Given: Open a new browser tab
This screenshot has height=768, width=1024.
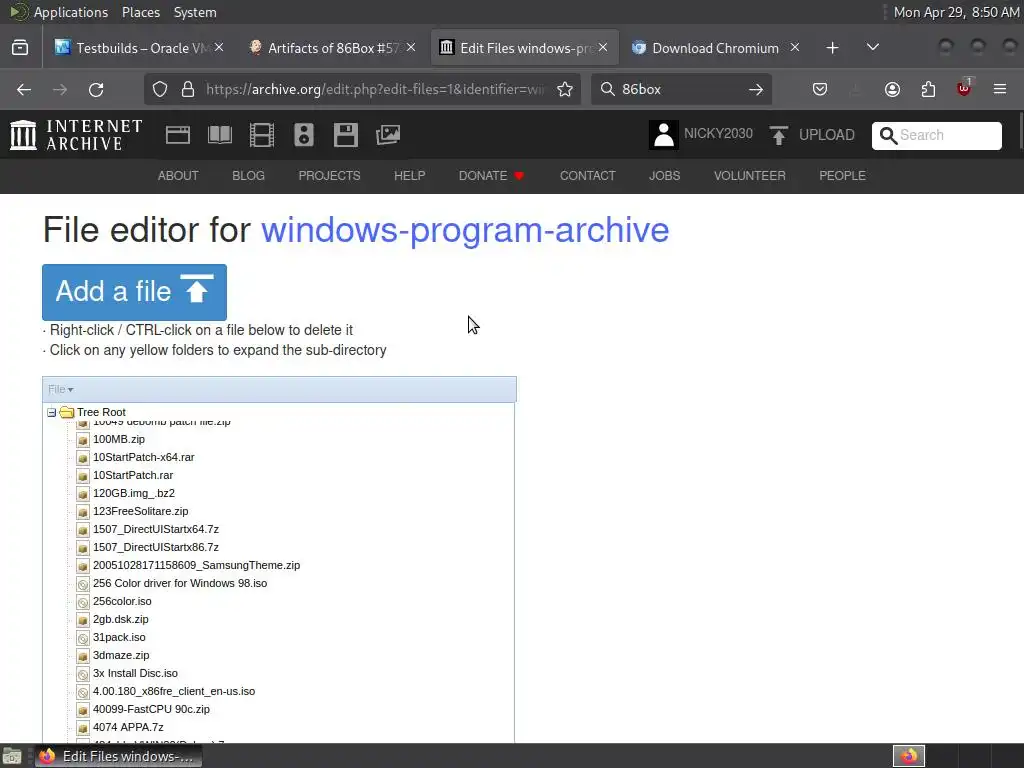Looking at the screenshot, I should 832,48.
